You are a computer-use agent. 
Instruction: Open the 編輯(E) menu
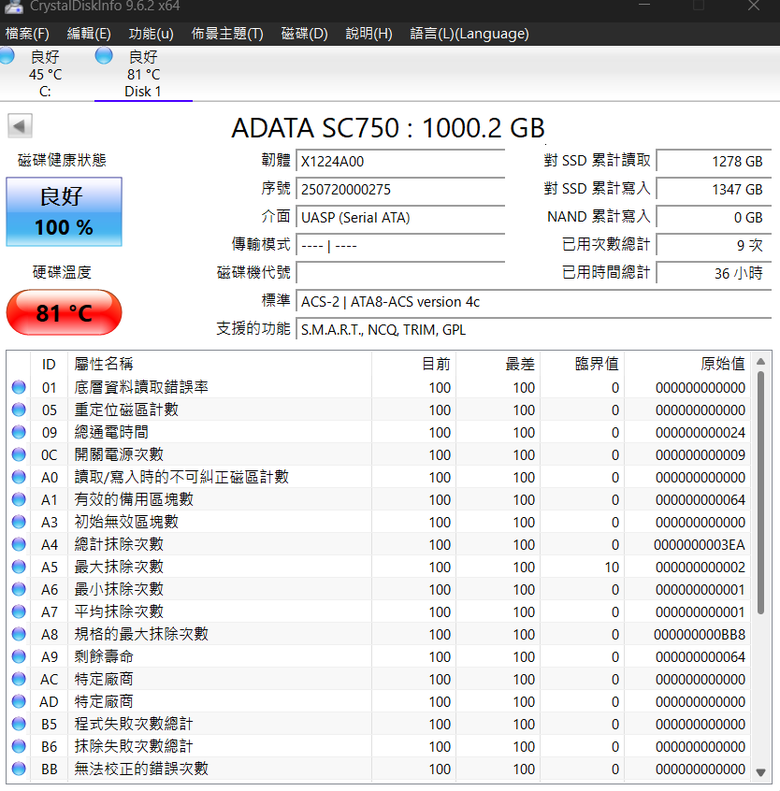(x=89, y=34)
